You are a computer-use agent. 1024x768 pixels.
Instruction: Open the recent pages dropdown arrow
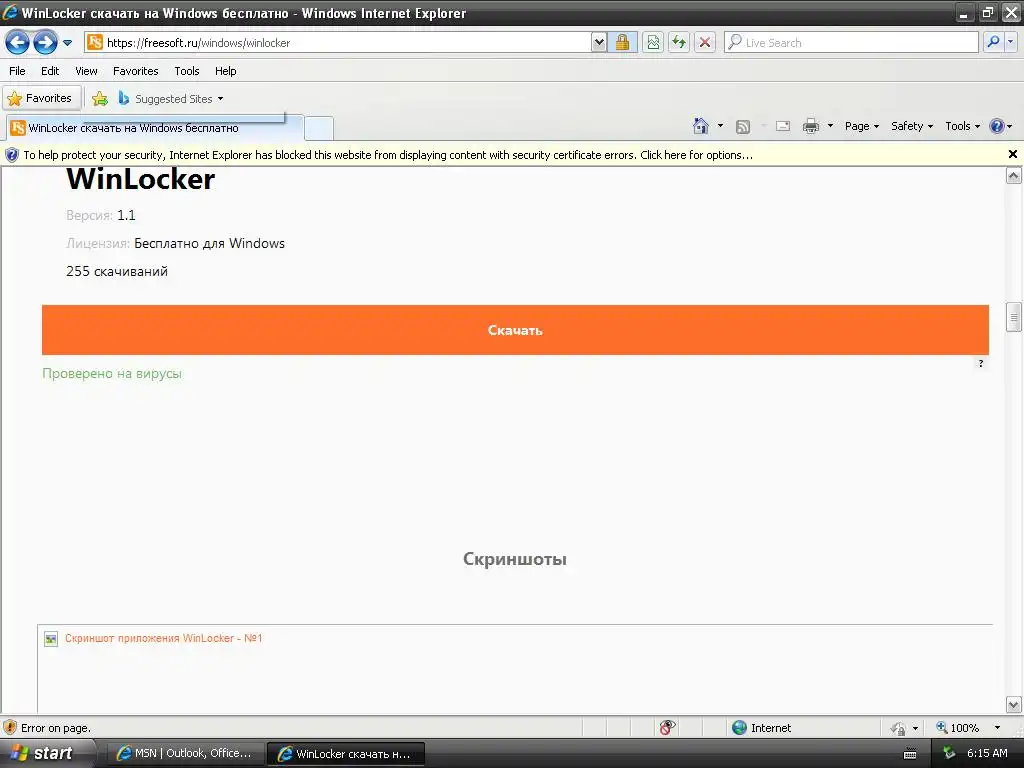[67, 43]
